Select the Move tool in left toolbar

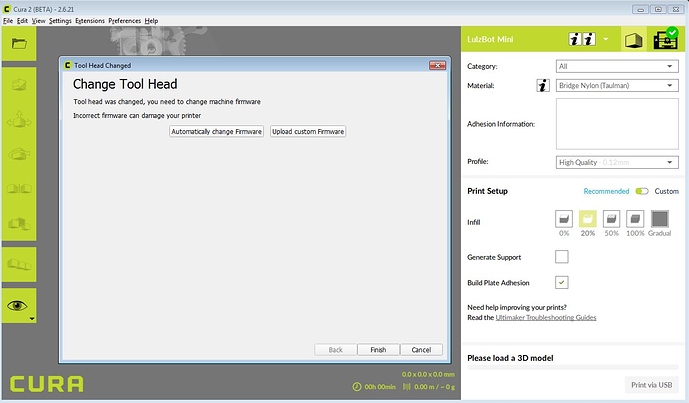click(x=19, y=120)
